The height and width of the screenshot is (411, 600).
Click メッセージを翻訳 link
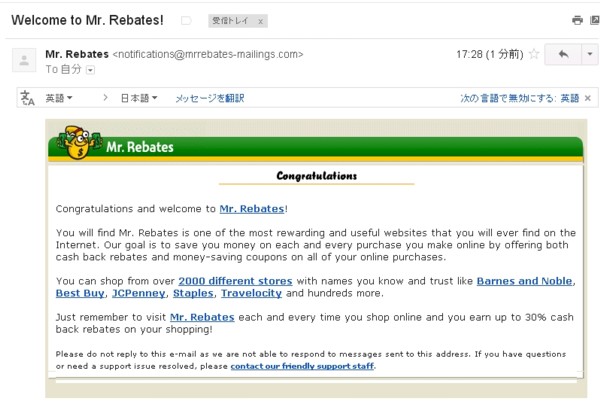209,98
